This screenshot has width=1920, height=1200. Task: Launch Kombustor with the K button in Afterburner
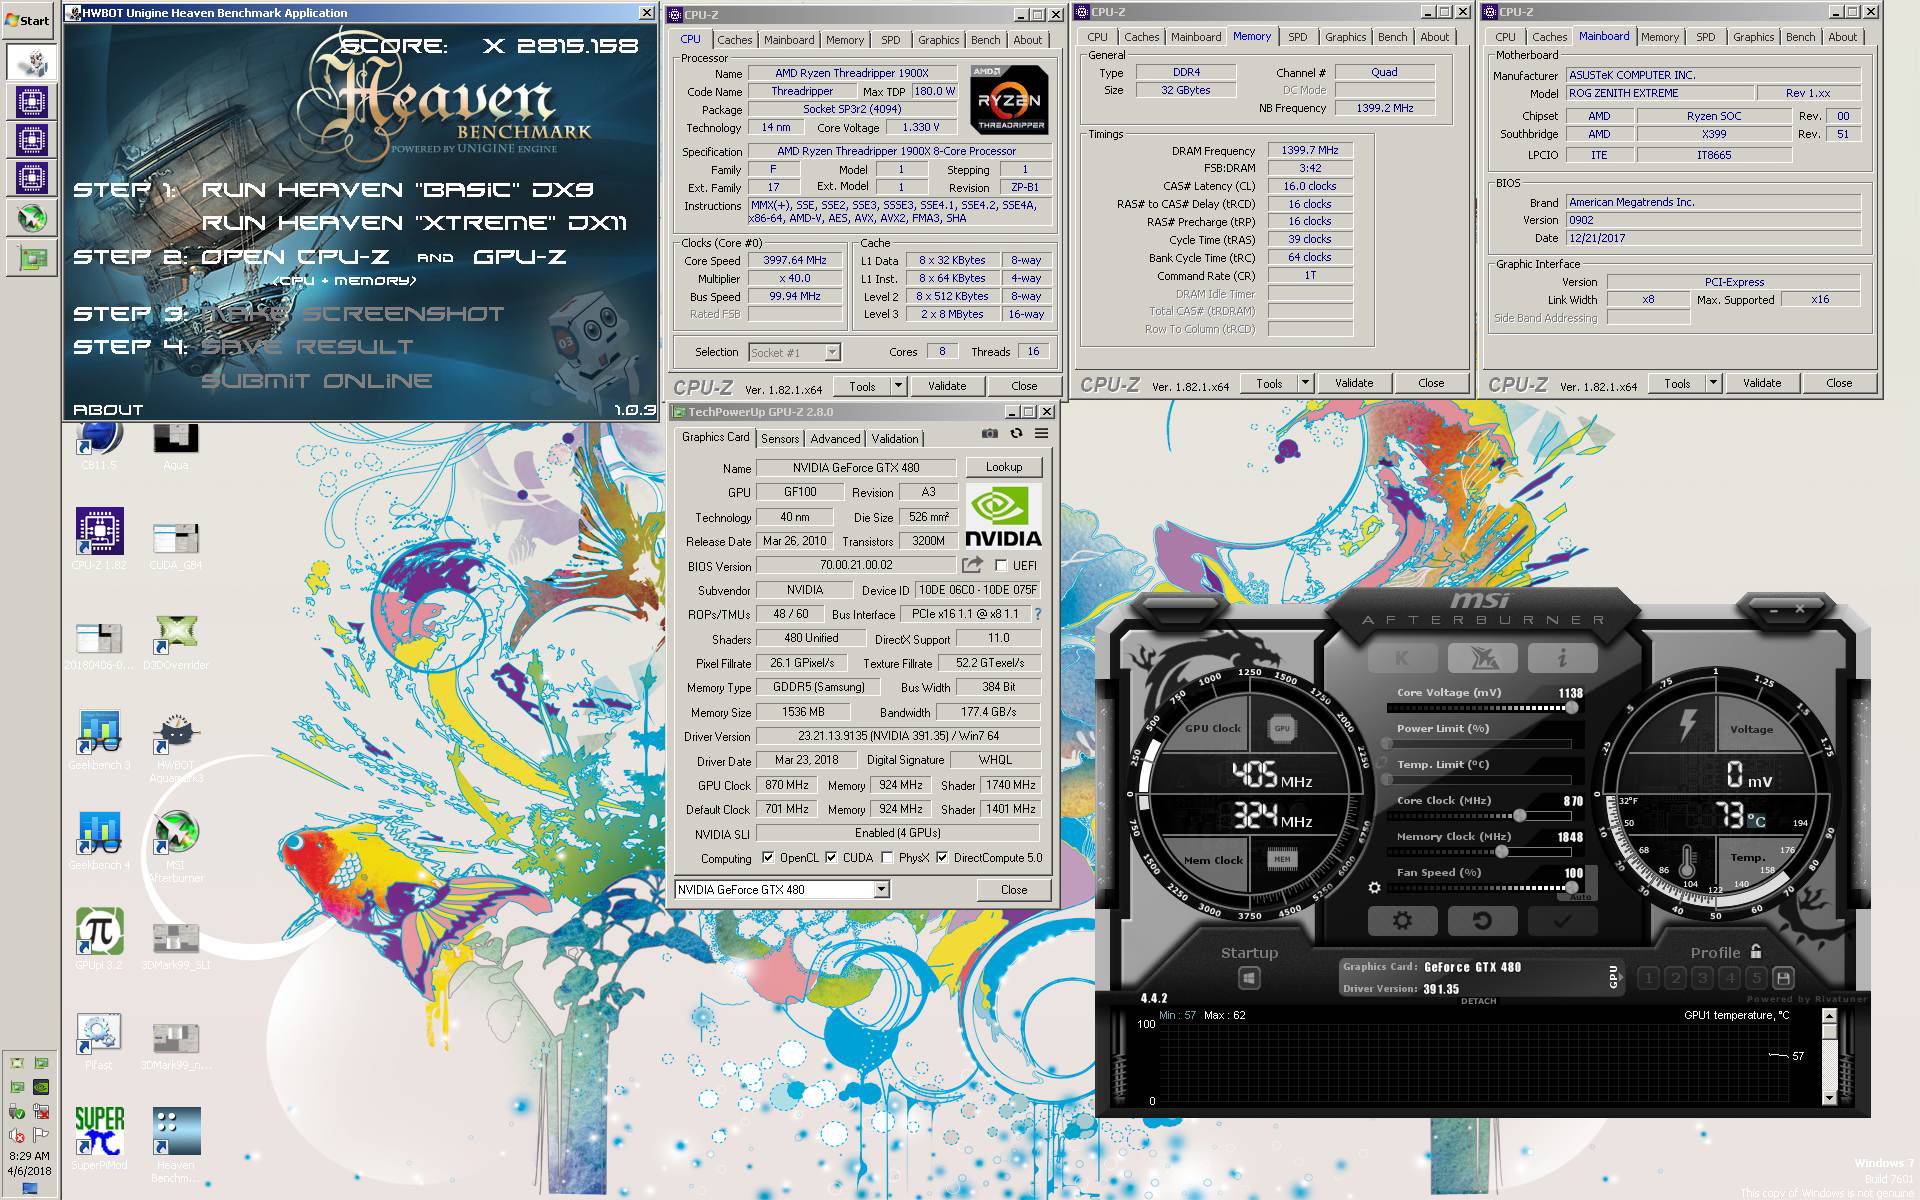tap(1402, 657)
